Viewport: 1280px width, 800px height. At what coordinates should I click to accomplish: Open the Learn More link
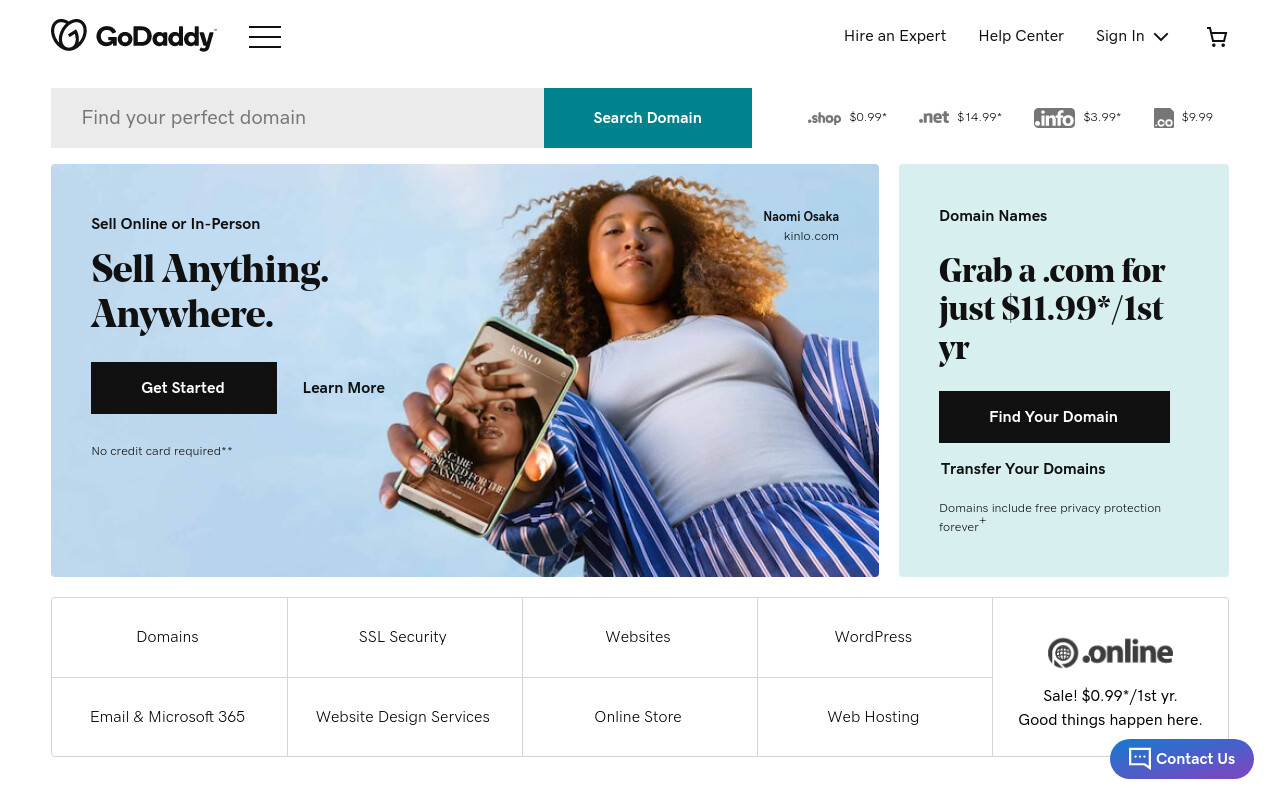coord(344,388)
